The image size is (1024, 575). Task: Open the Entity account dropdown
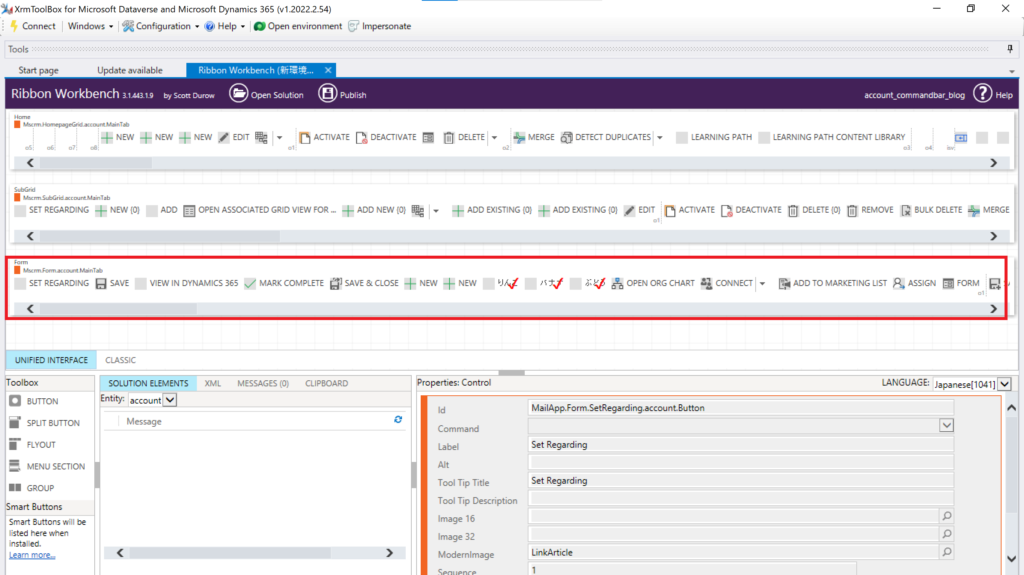pos(169,400)
